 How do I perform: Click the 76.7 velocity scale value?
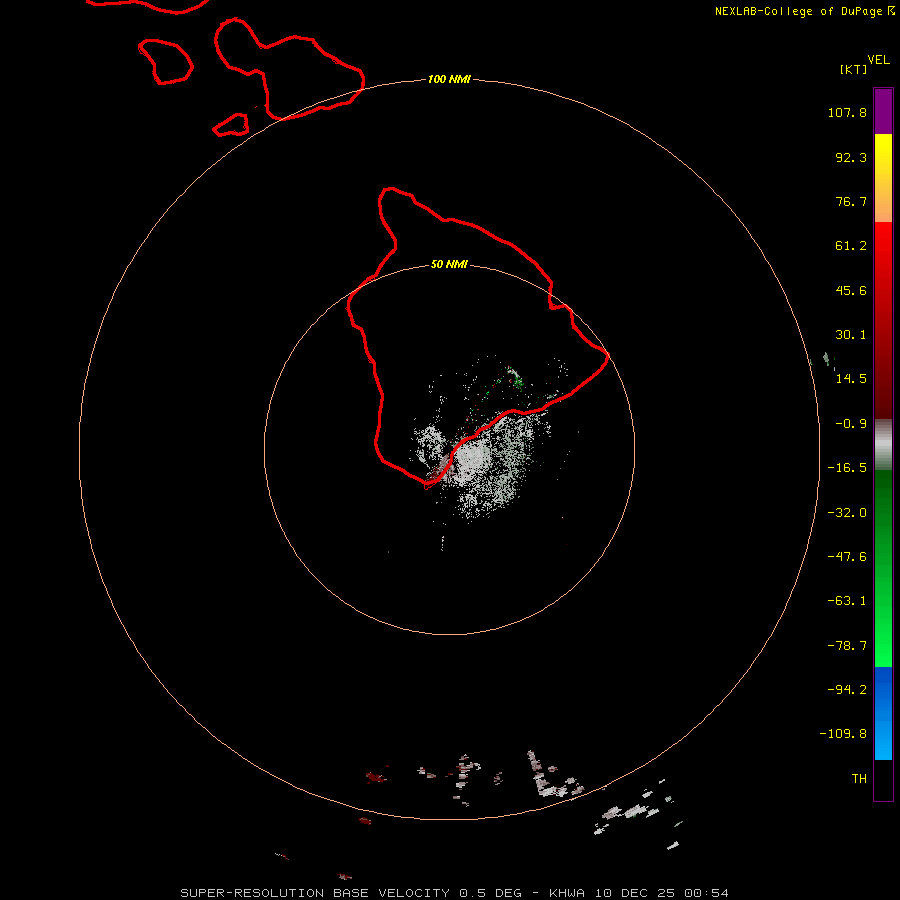point(851,201)
